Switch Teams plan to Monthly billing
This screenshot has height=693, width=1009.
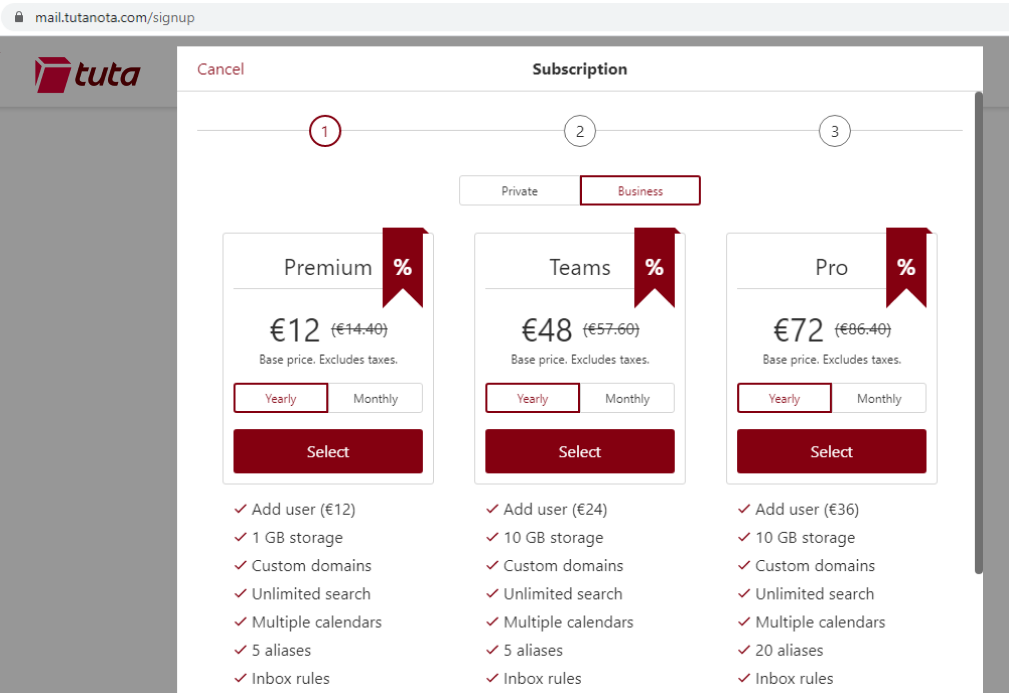627,398
